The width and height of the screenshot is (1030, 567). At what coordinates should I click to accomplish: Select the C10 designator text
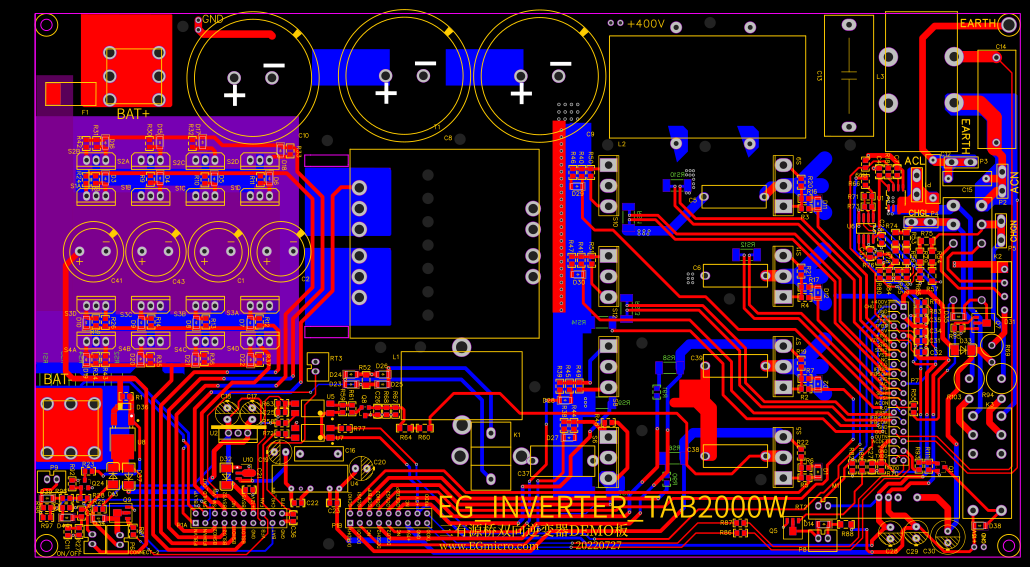[303, 135]
